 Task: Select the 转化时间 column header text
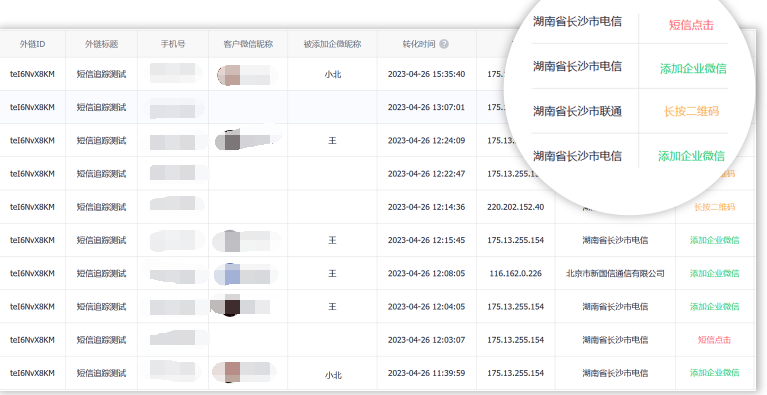point(419,44)
